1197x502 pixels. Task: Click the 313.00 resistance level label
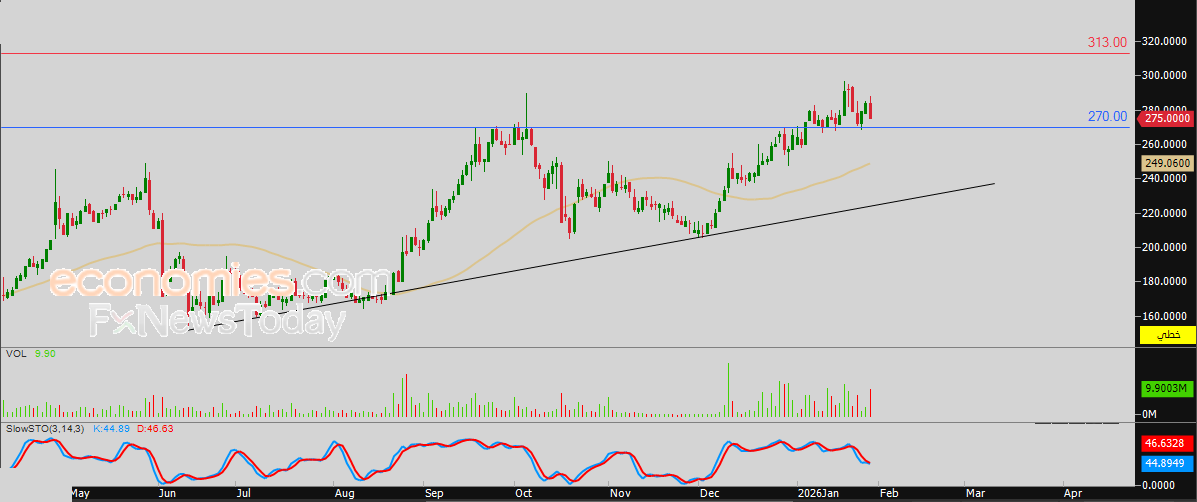click(1107, 42)
